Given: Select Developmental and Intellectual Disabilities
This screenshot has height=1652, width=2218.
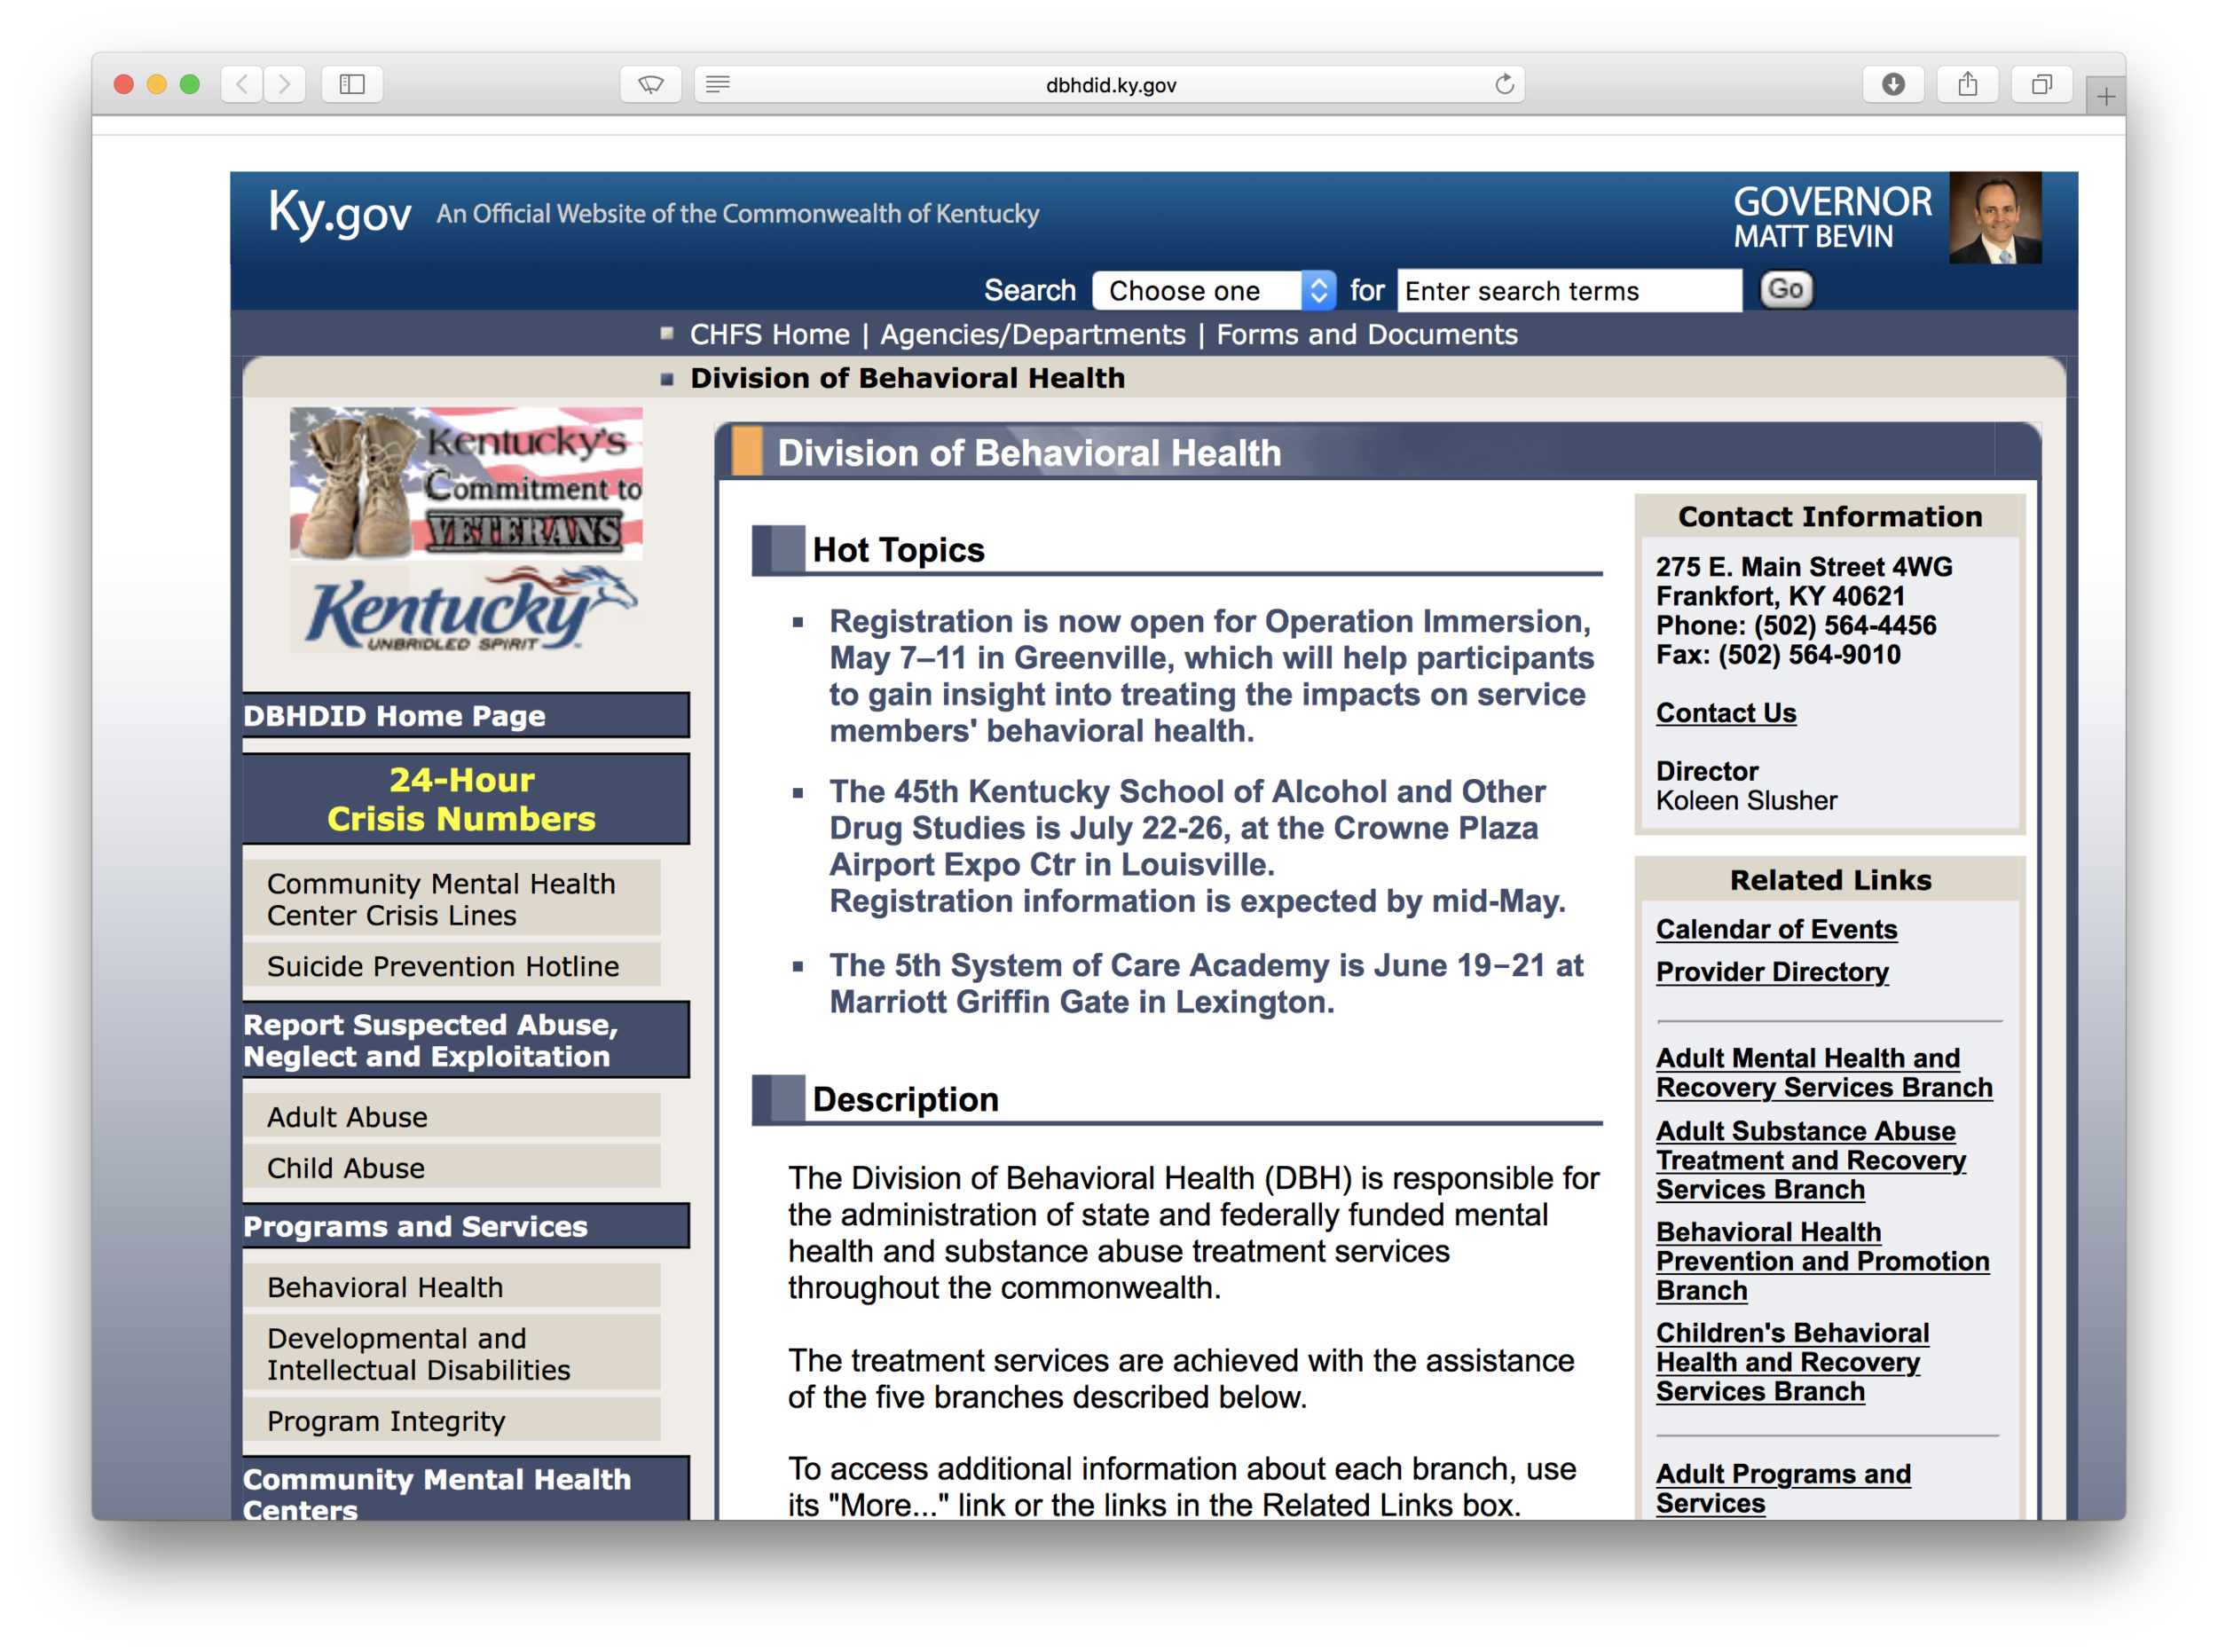Looking at the screenshot, I should 451,1352.
